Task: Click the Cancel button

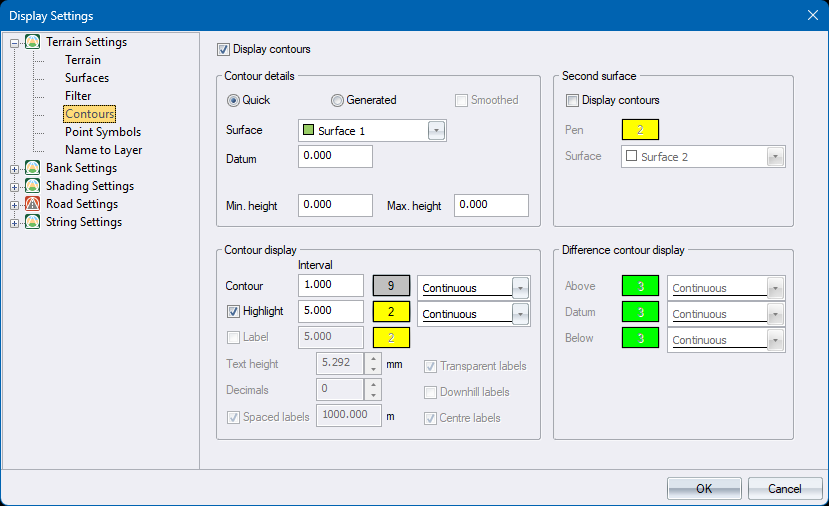Action: coord(785,489)
